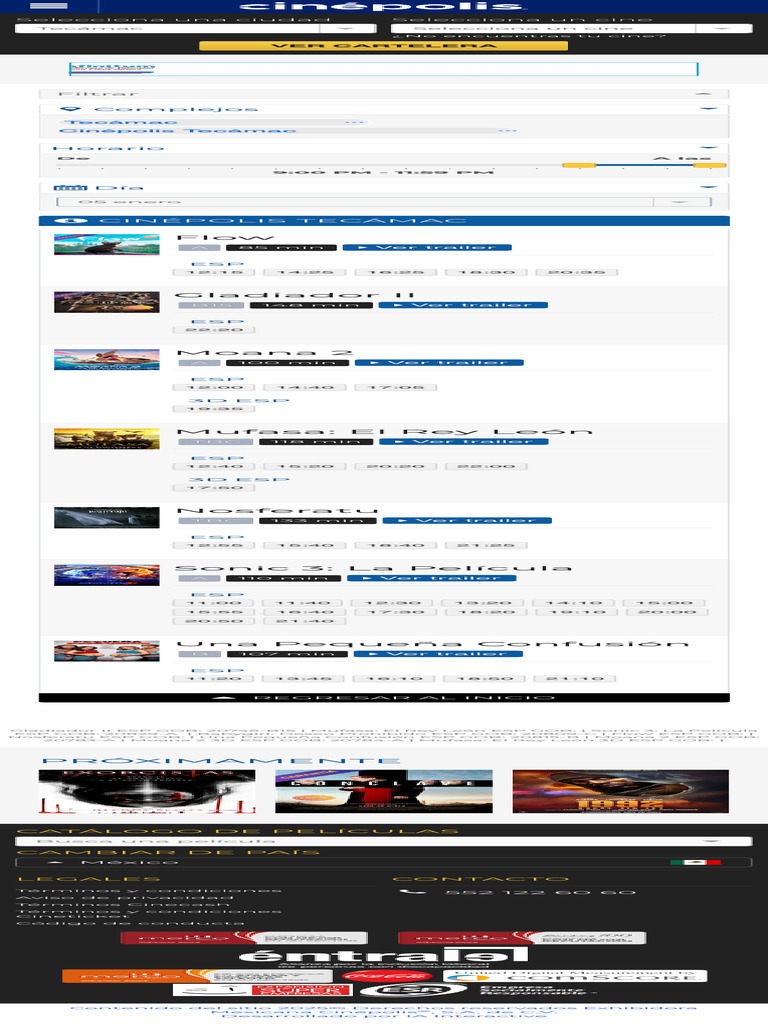Play the Sonic 3 trailer
This screenshot has height=1024, width=768.
pyautogui.click(x=432, y=578)
